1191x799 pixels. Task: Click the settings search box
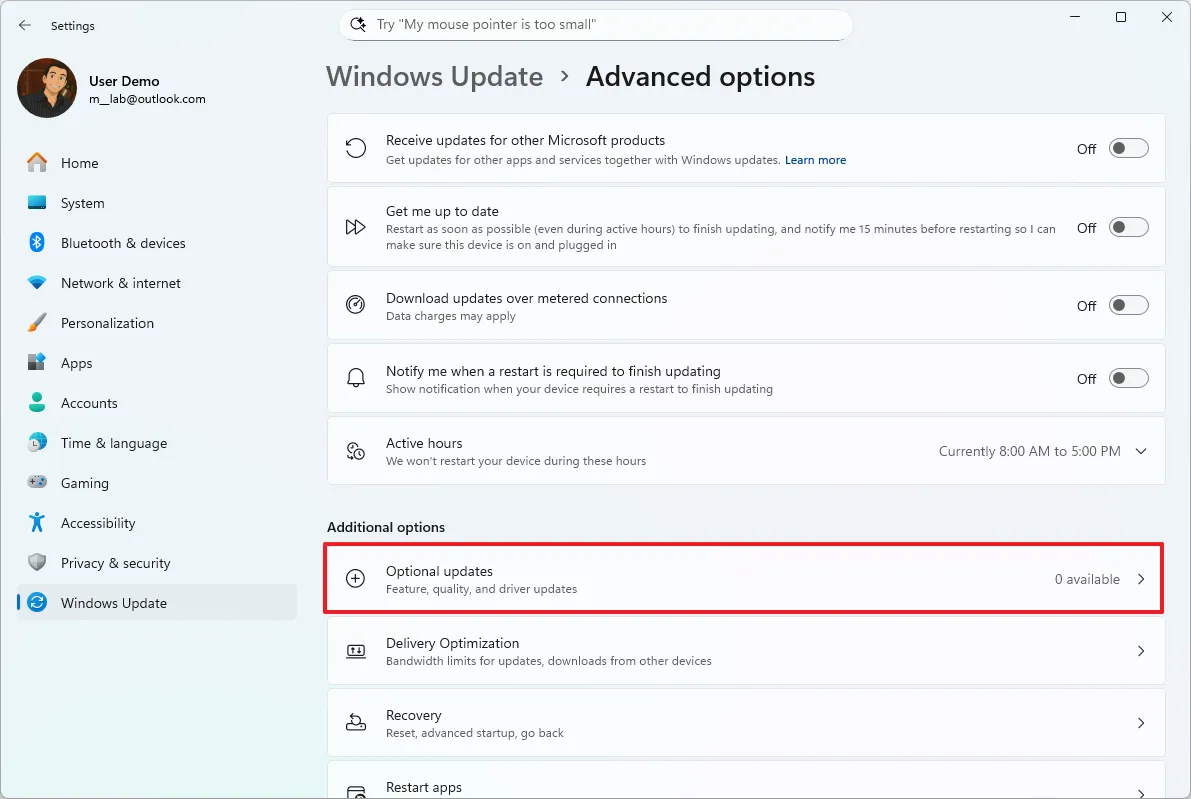(x=595, y=24)
